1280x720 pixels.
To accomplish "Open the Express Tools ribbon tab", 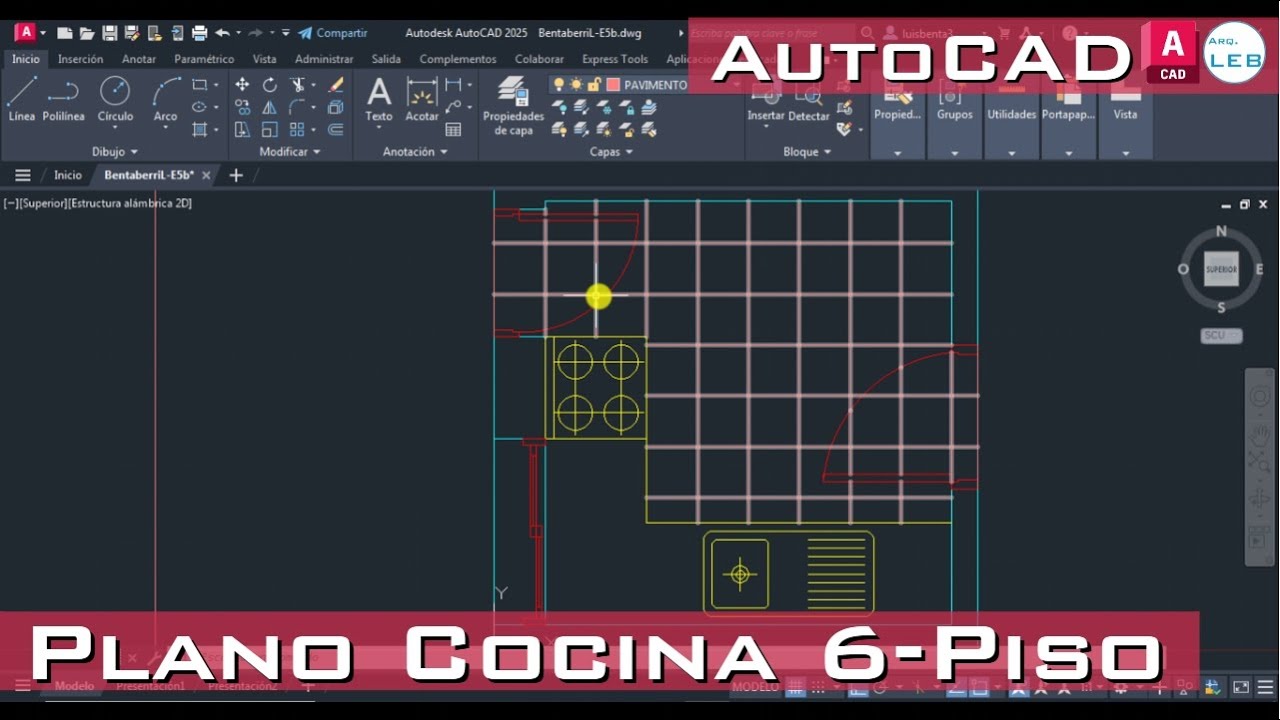I will tap(615, 59).
